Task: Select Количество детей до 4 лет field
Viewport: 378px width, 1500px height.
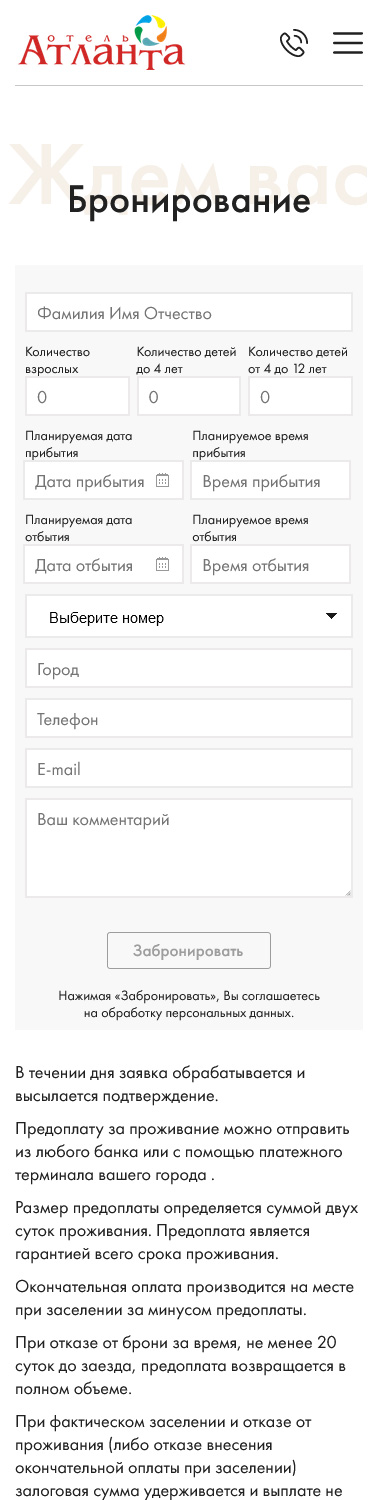Action: coord(189,396)
